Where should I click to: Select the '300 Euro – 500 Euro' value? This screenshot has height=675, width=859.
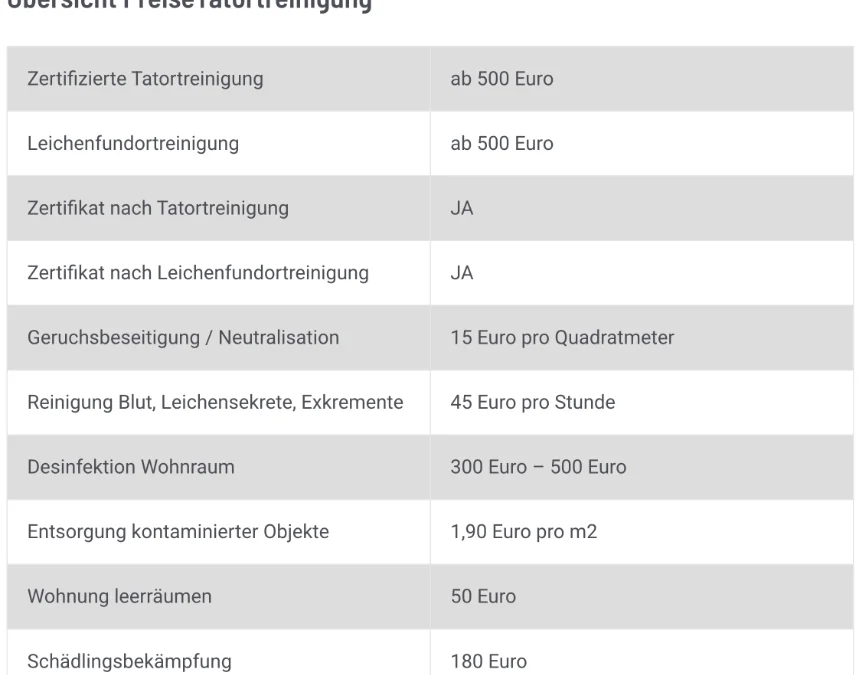pyautogui.click(x=538, y=467)
